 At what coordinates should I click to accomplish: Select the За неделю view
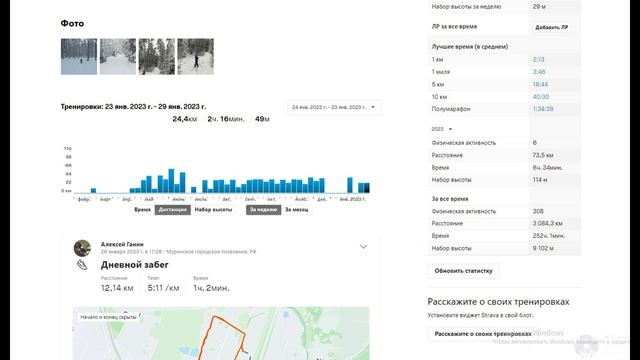pyautogui.click(x=263, y=210)
